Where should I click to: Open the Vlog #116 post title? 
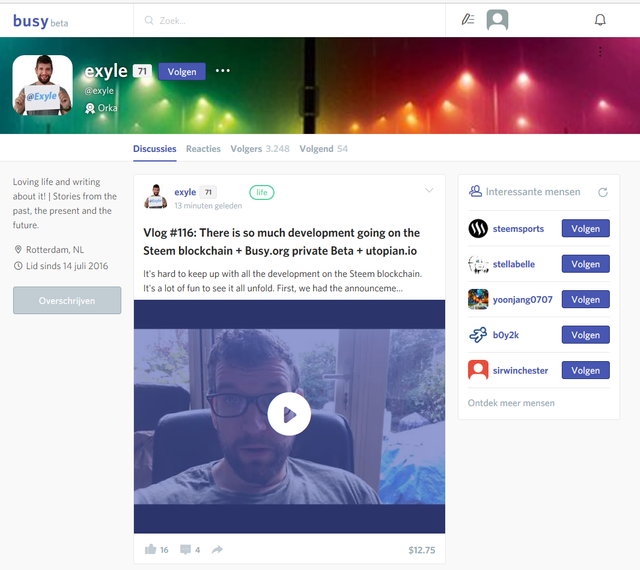click(282, 242)
